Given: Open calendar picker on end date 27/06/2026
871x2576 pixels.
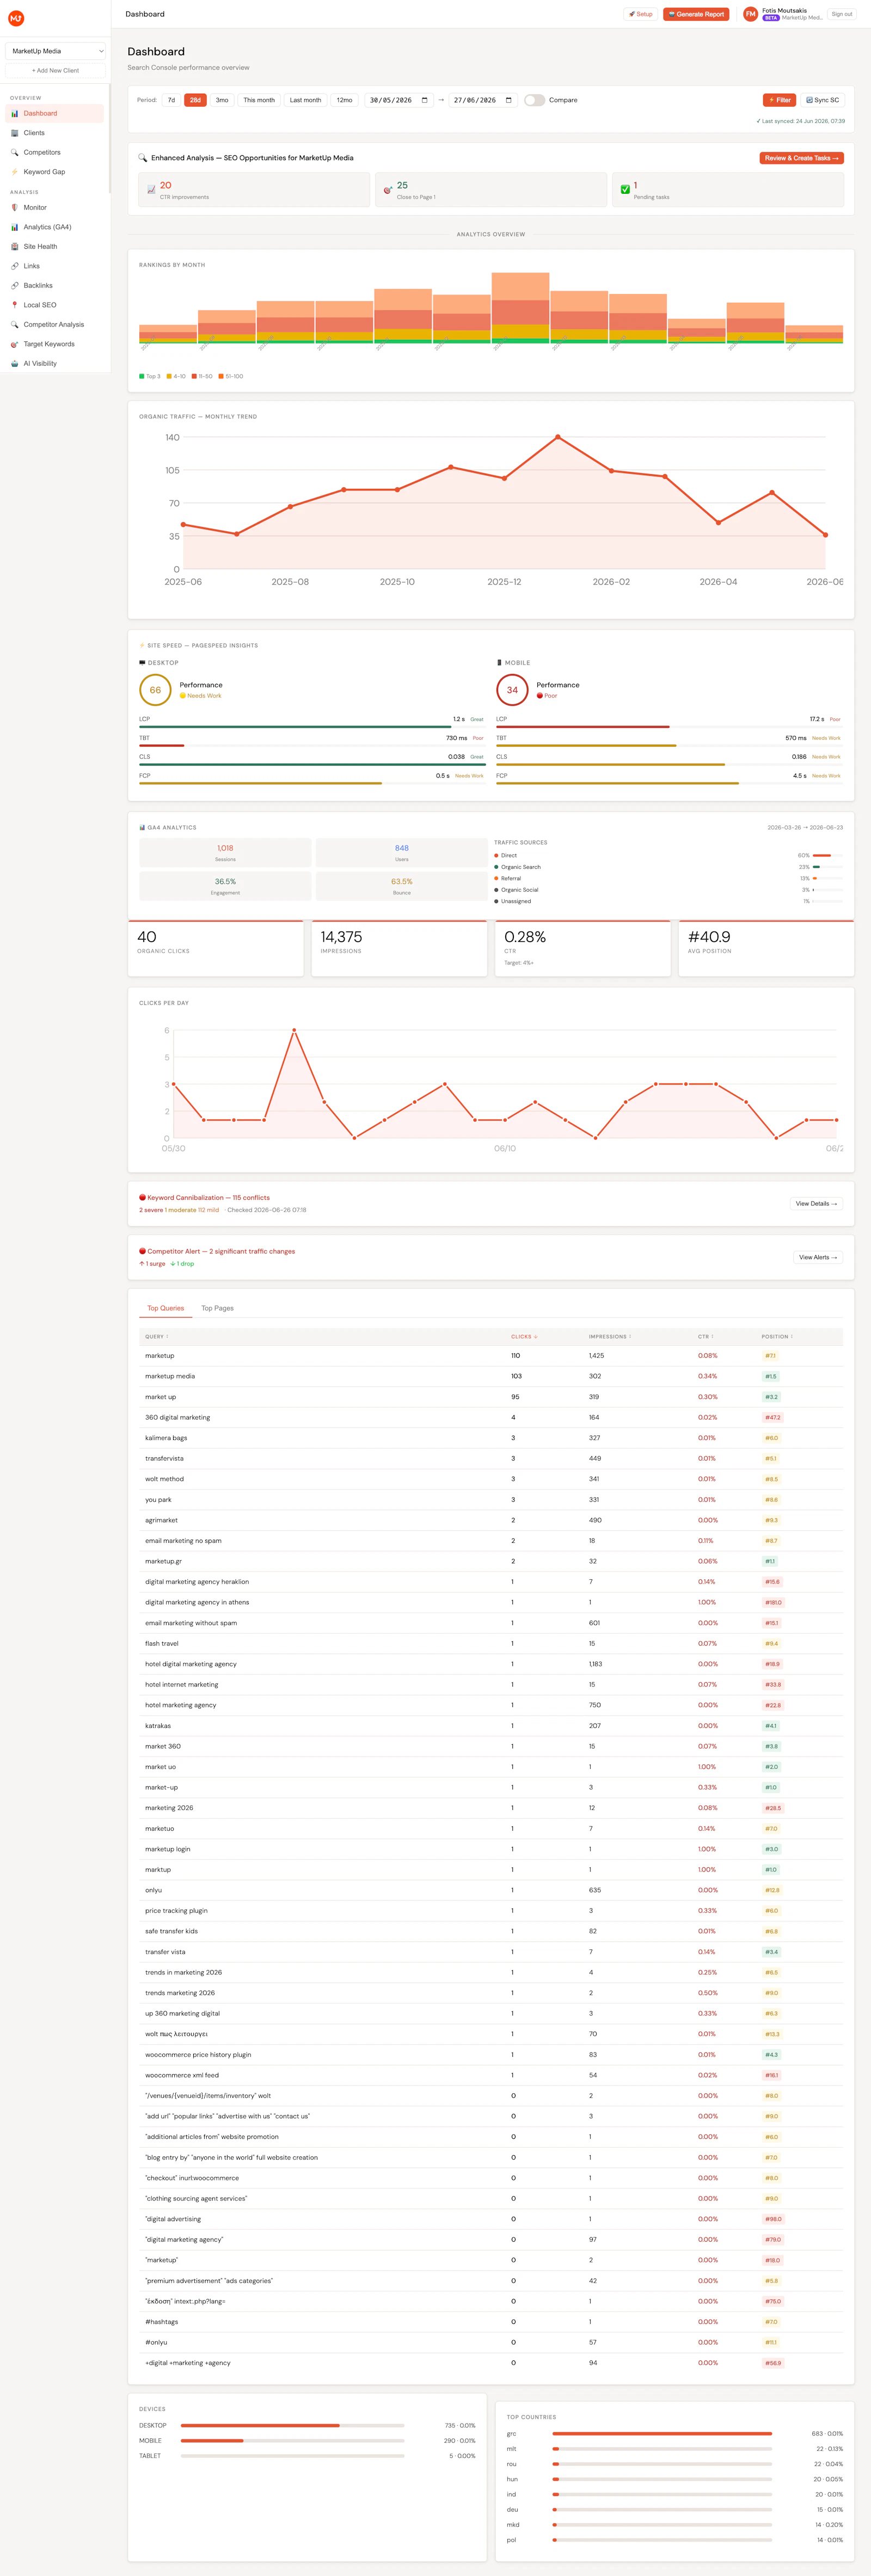Looking at the screenshot, I should tap(508, 100).
